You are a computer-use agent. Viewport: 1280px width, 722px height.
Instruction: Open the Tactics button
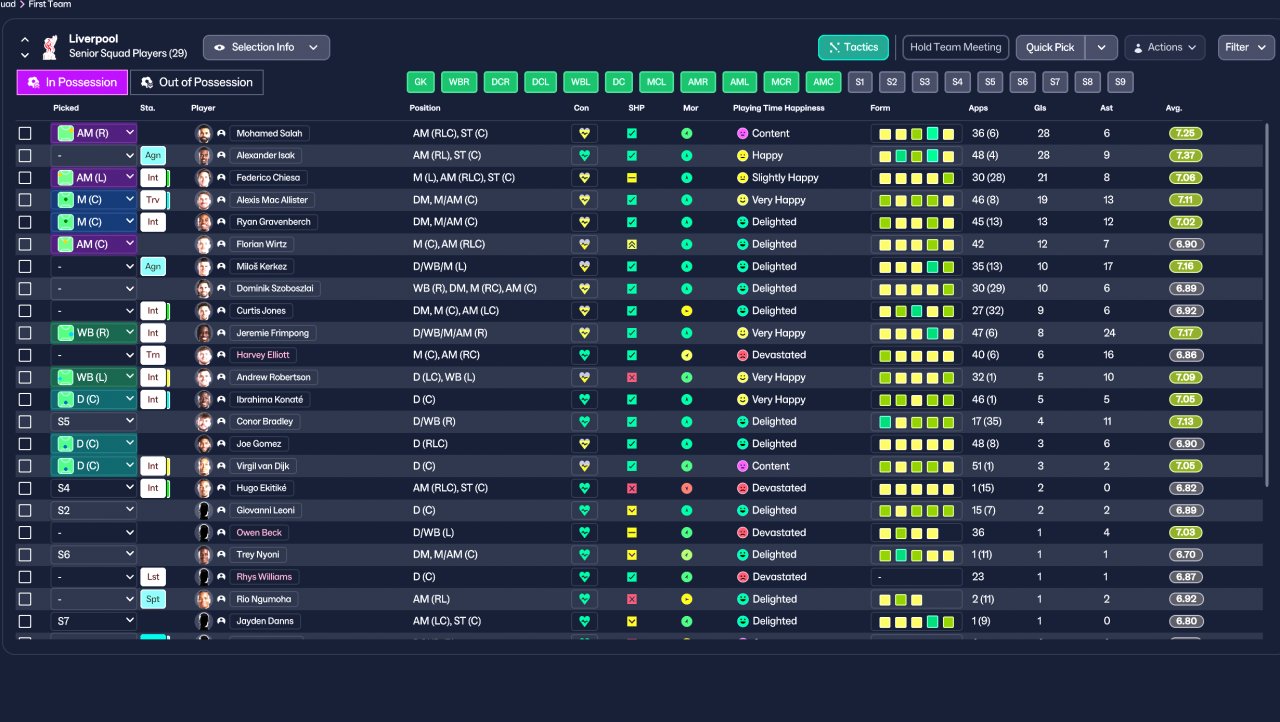(x=853, y=47)
